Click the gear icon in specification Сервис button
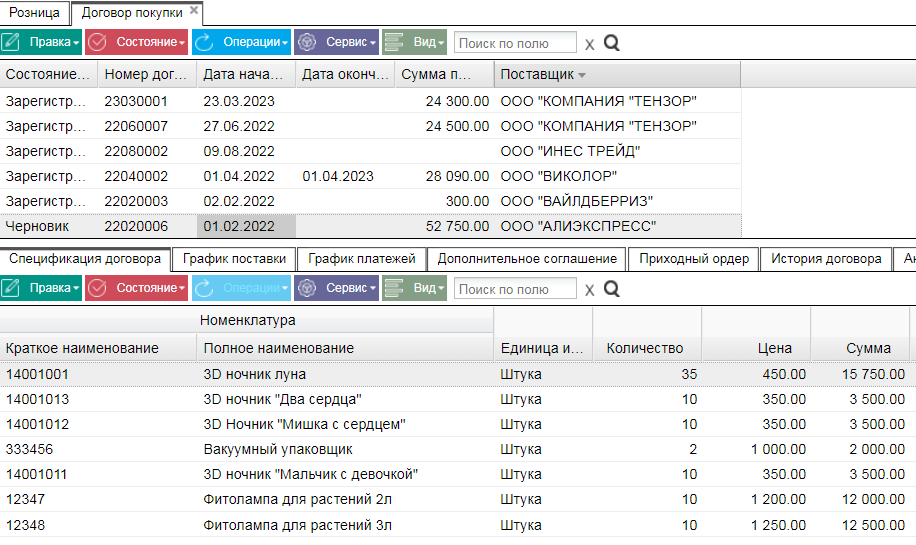Screen dimensions: 916x545 [x=307, y=288]
